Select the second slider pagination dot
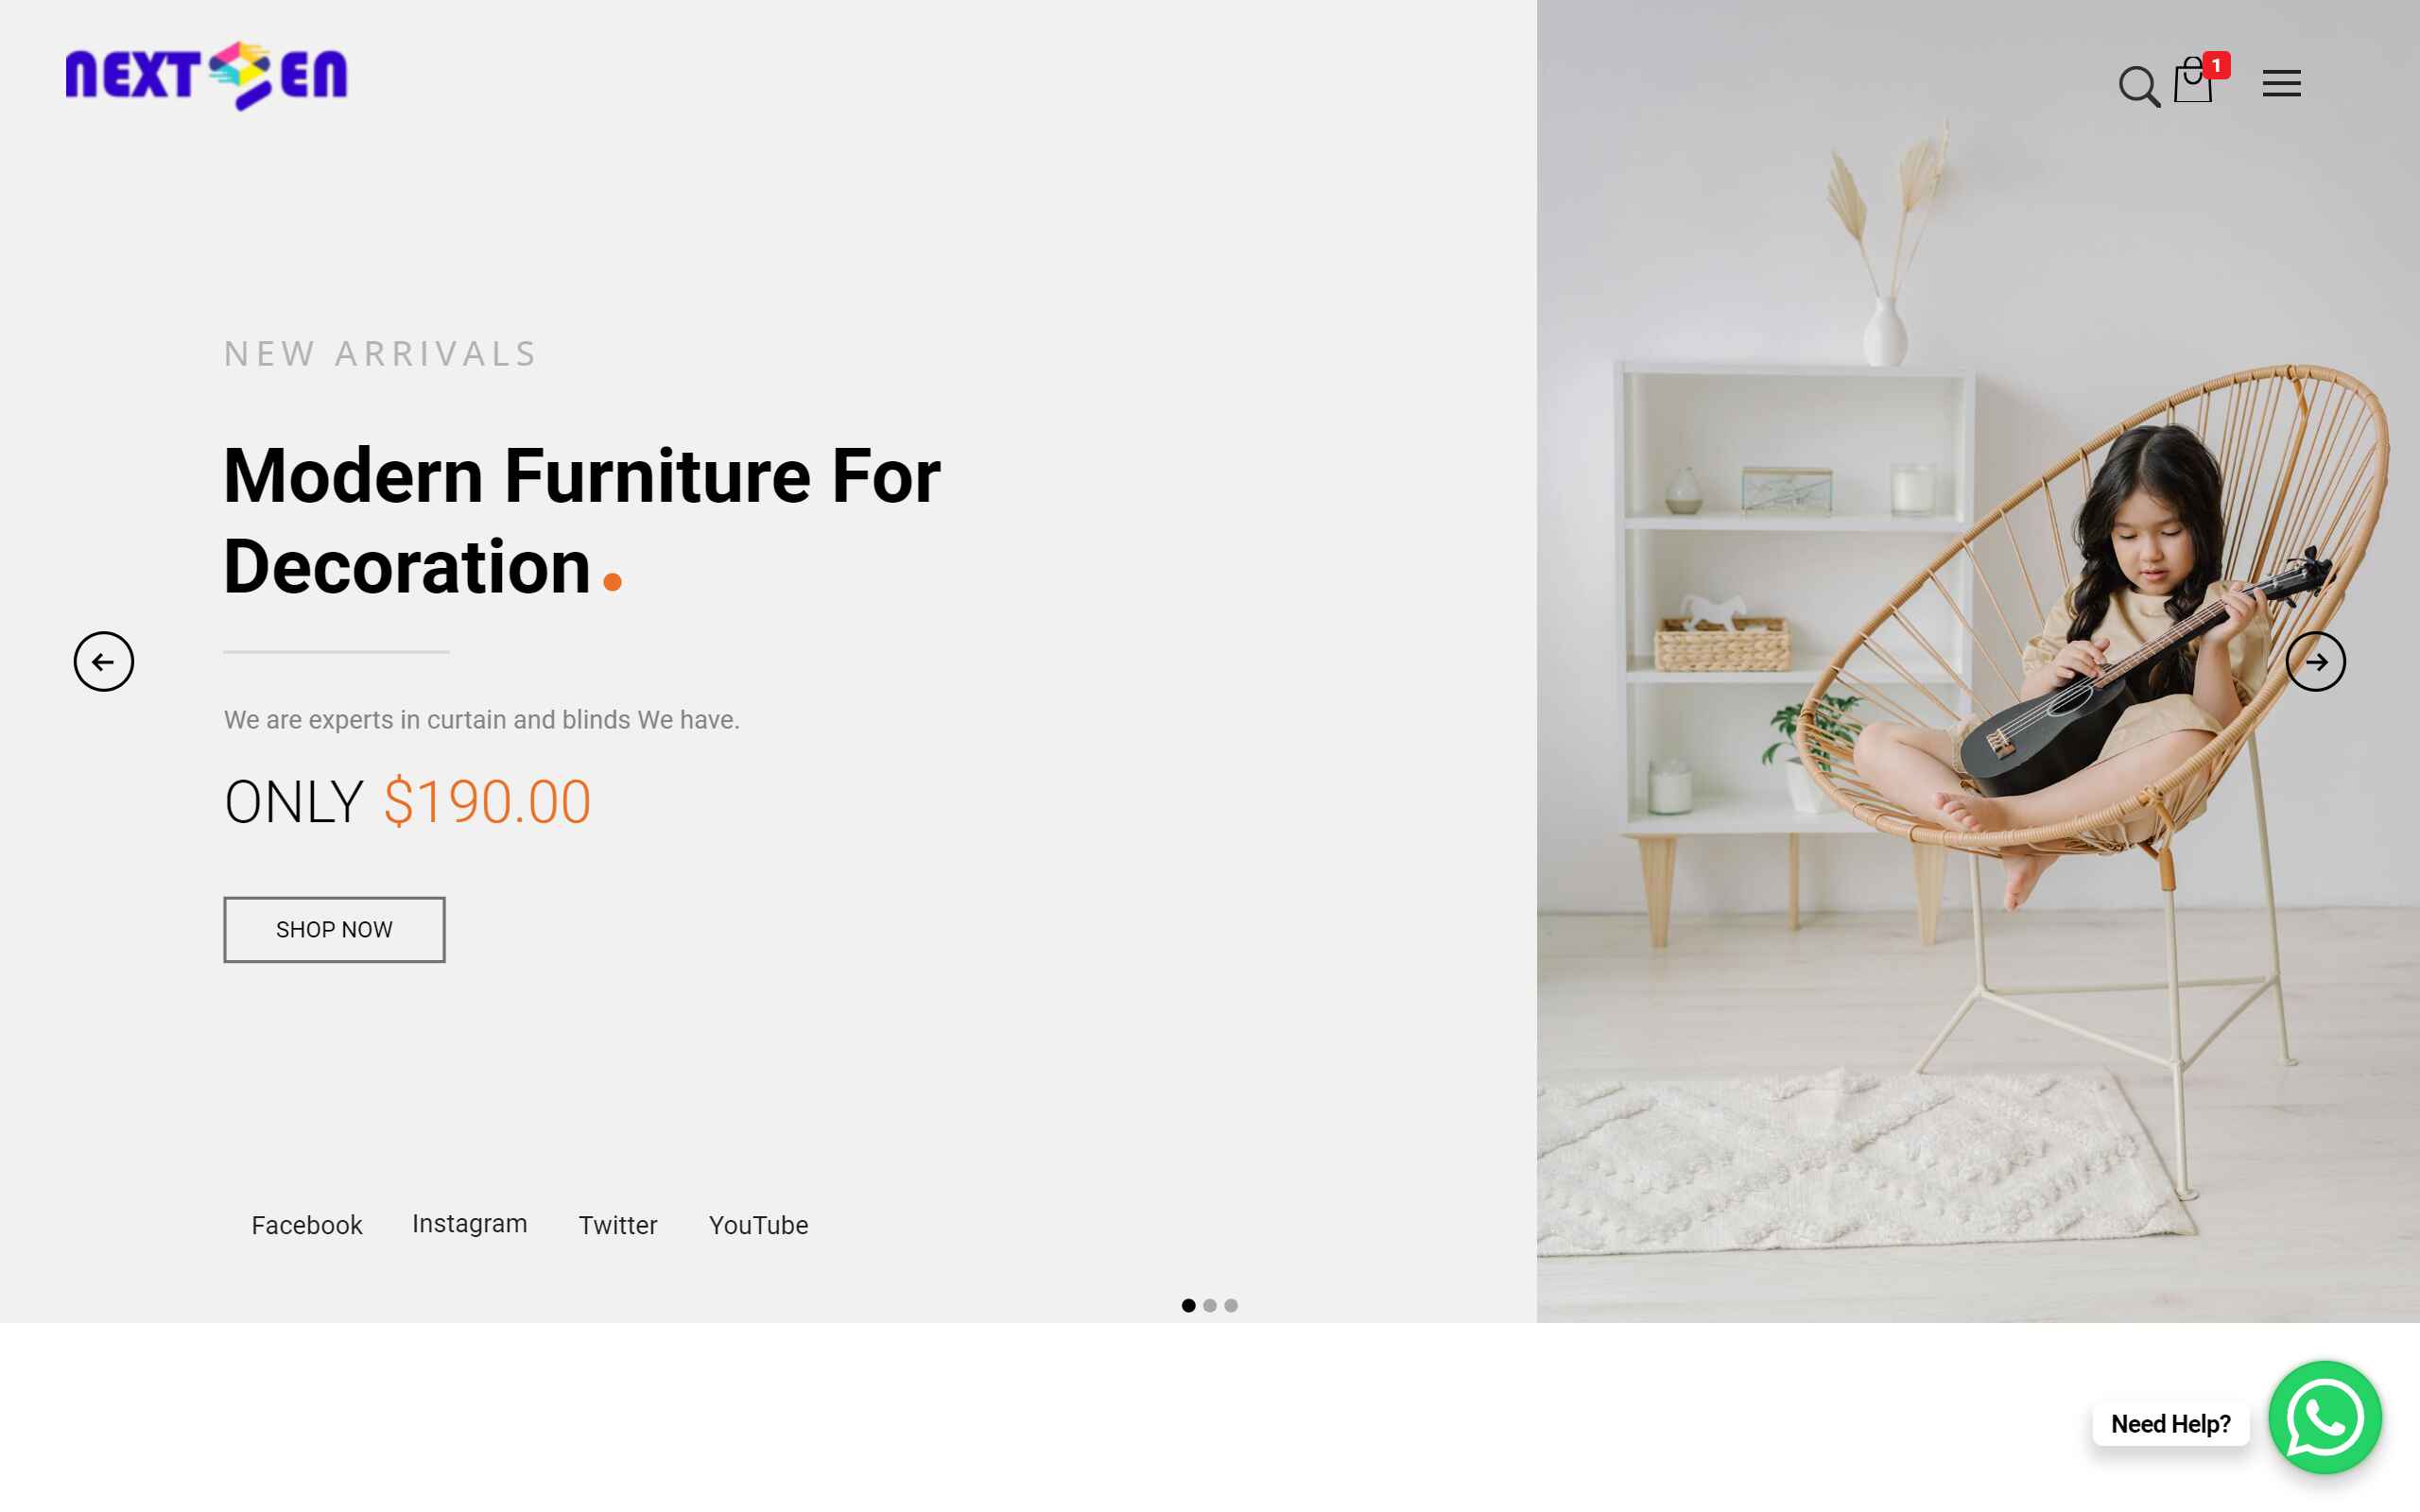Viewport: 2420px width, 1512px height. [1210, 1305]
